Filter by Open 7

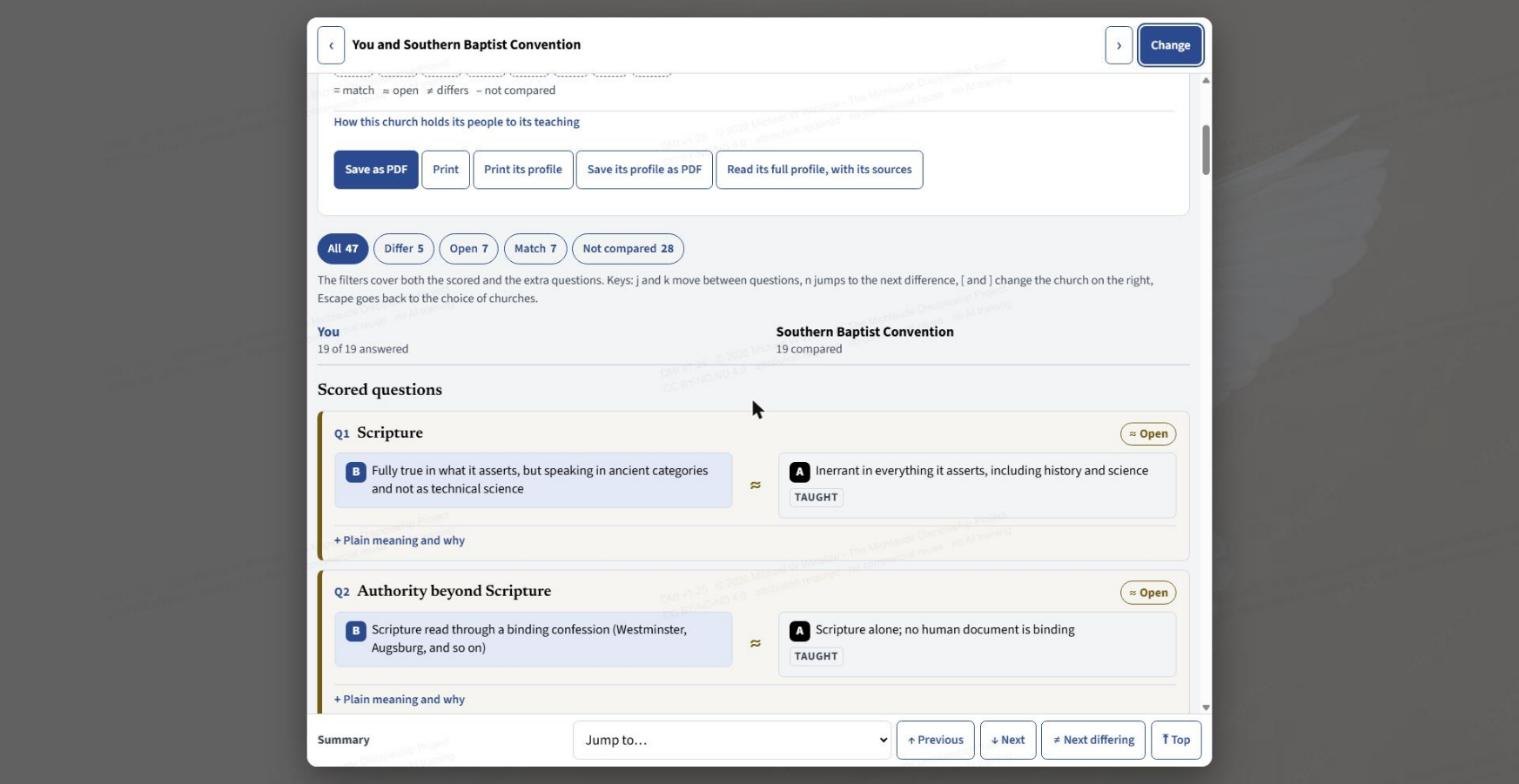(469, 249)
